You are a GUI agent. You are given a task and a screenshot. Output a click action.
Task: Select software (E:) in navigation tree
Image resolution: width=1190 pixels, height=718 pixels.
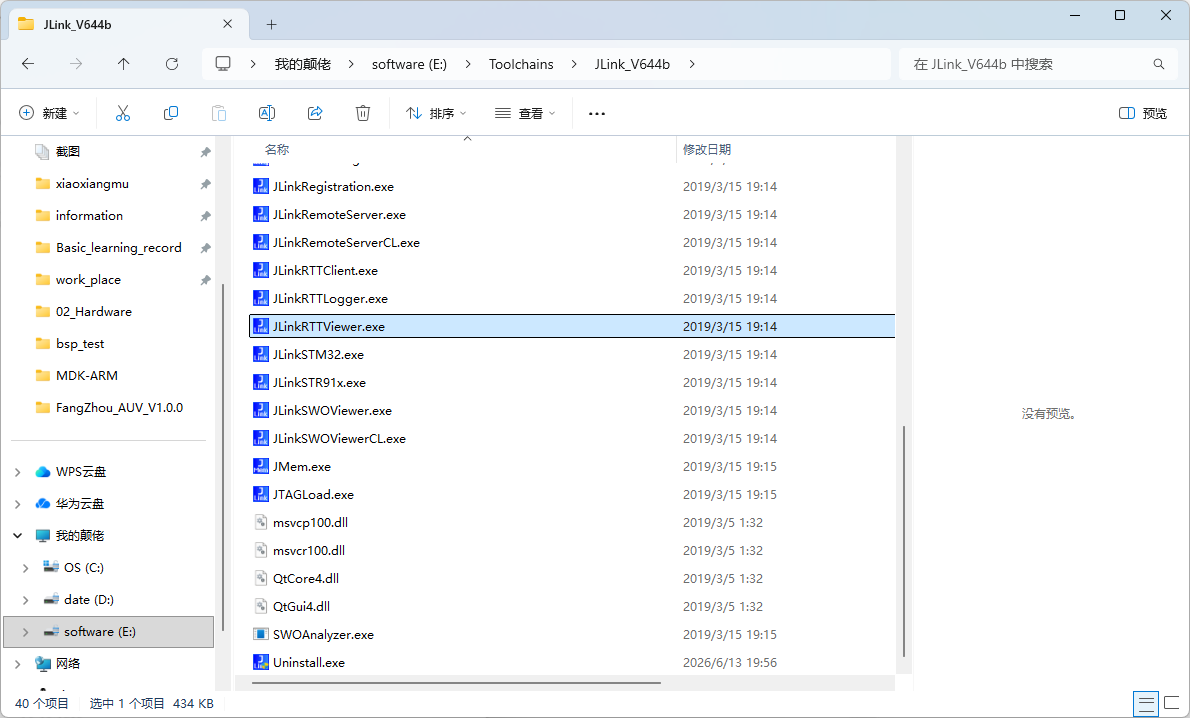tap(109, 631)
